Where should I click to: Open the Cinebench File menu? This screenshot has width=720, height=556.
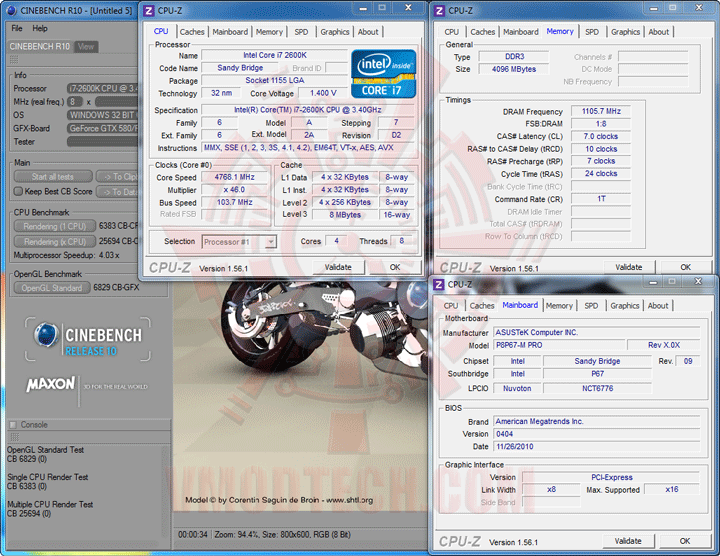tap(17, 28)
